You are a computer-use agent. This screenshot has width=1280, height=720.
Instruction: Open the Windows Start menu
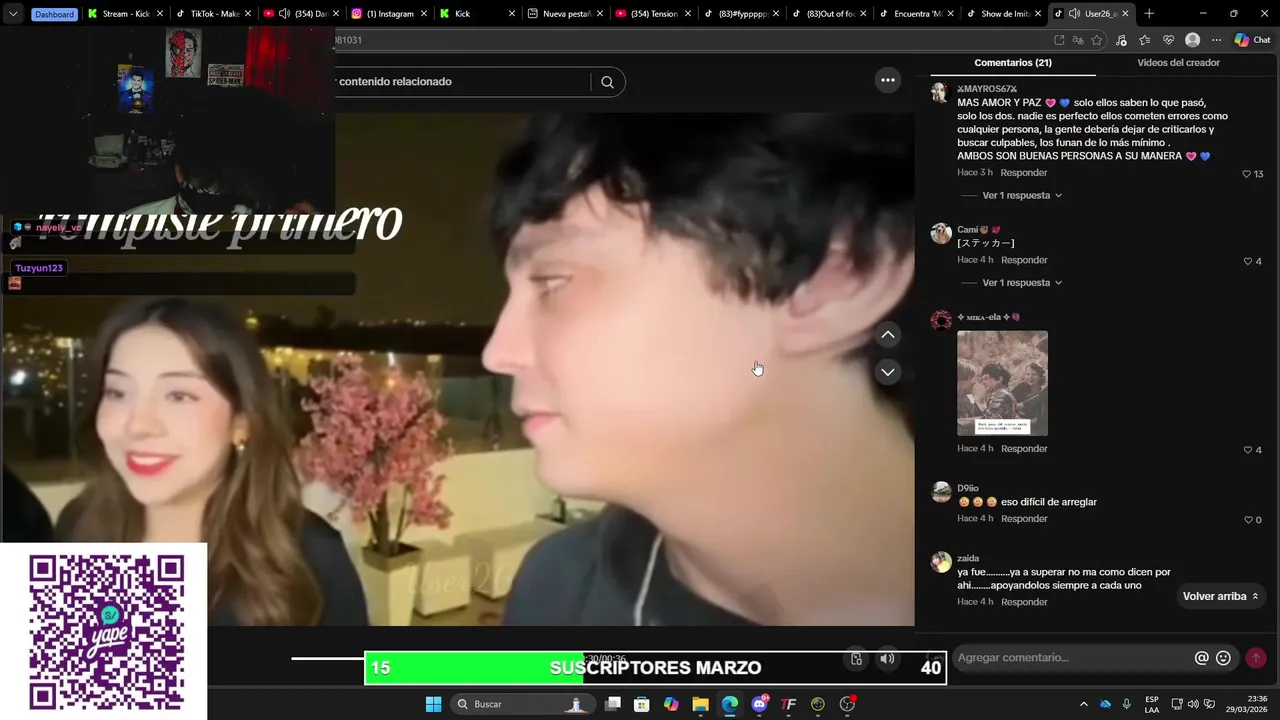click(433, 704)
